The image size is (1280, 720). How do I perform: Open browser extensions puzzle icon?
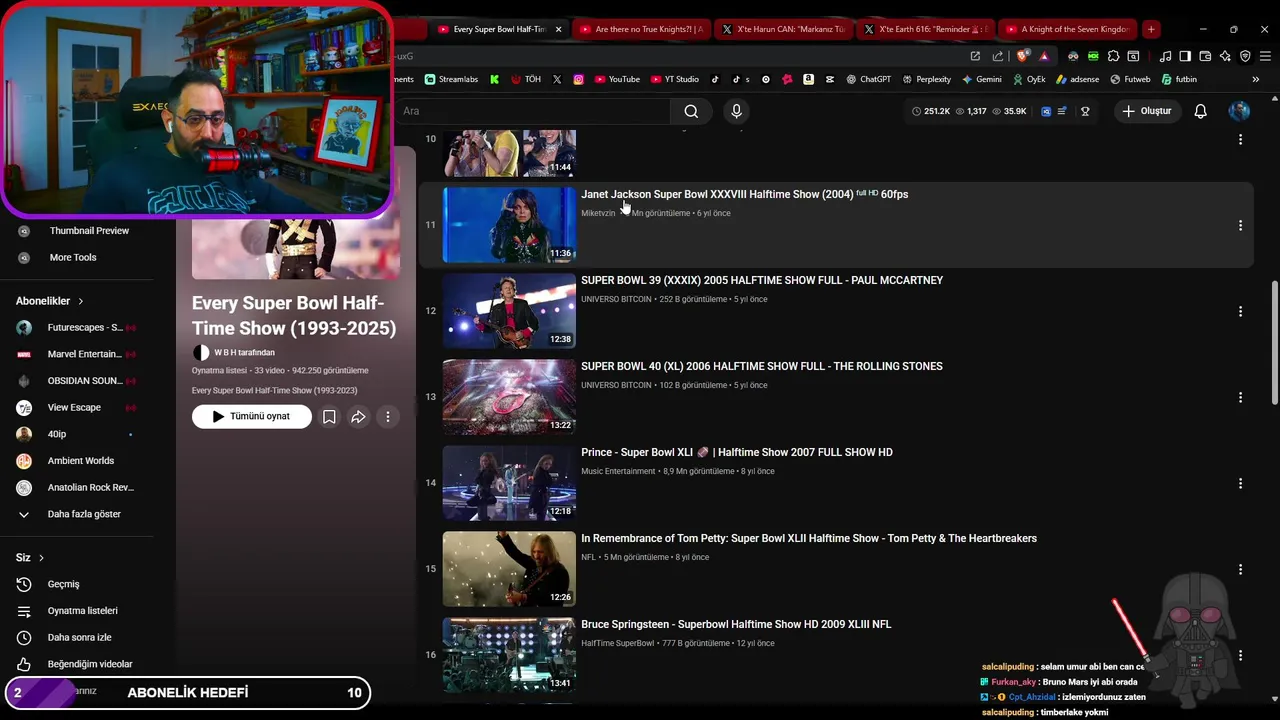[1114, 56]
